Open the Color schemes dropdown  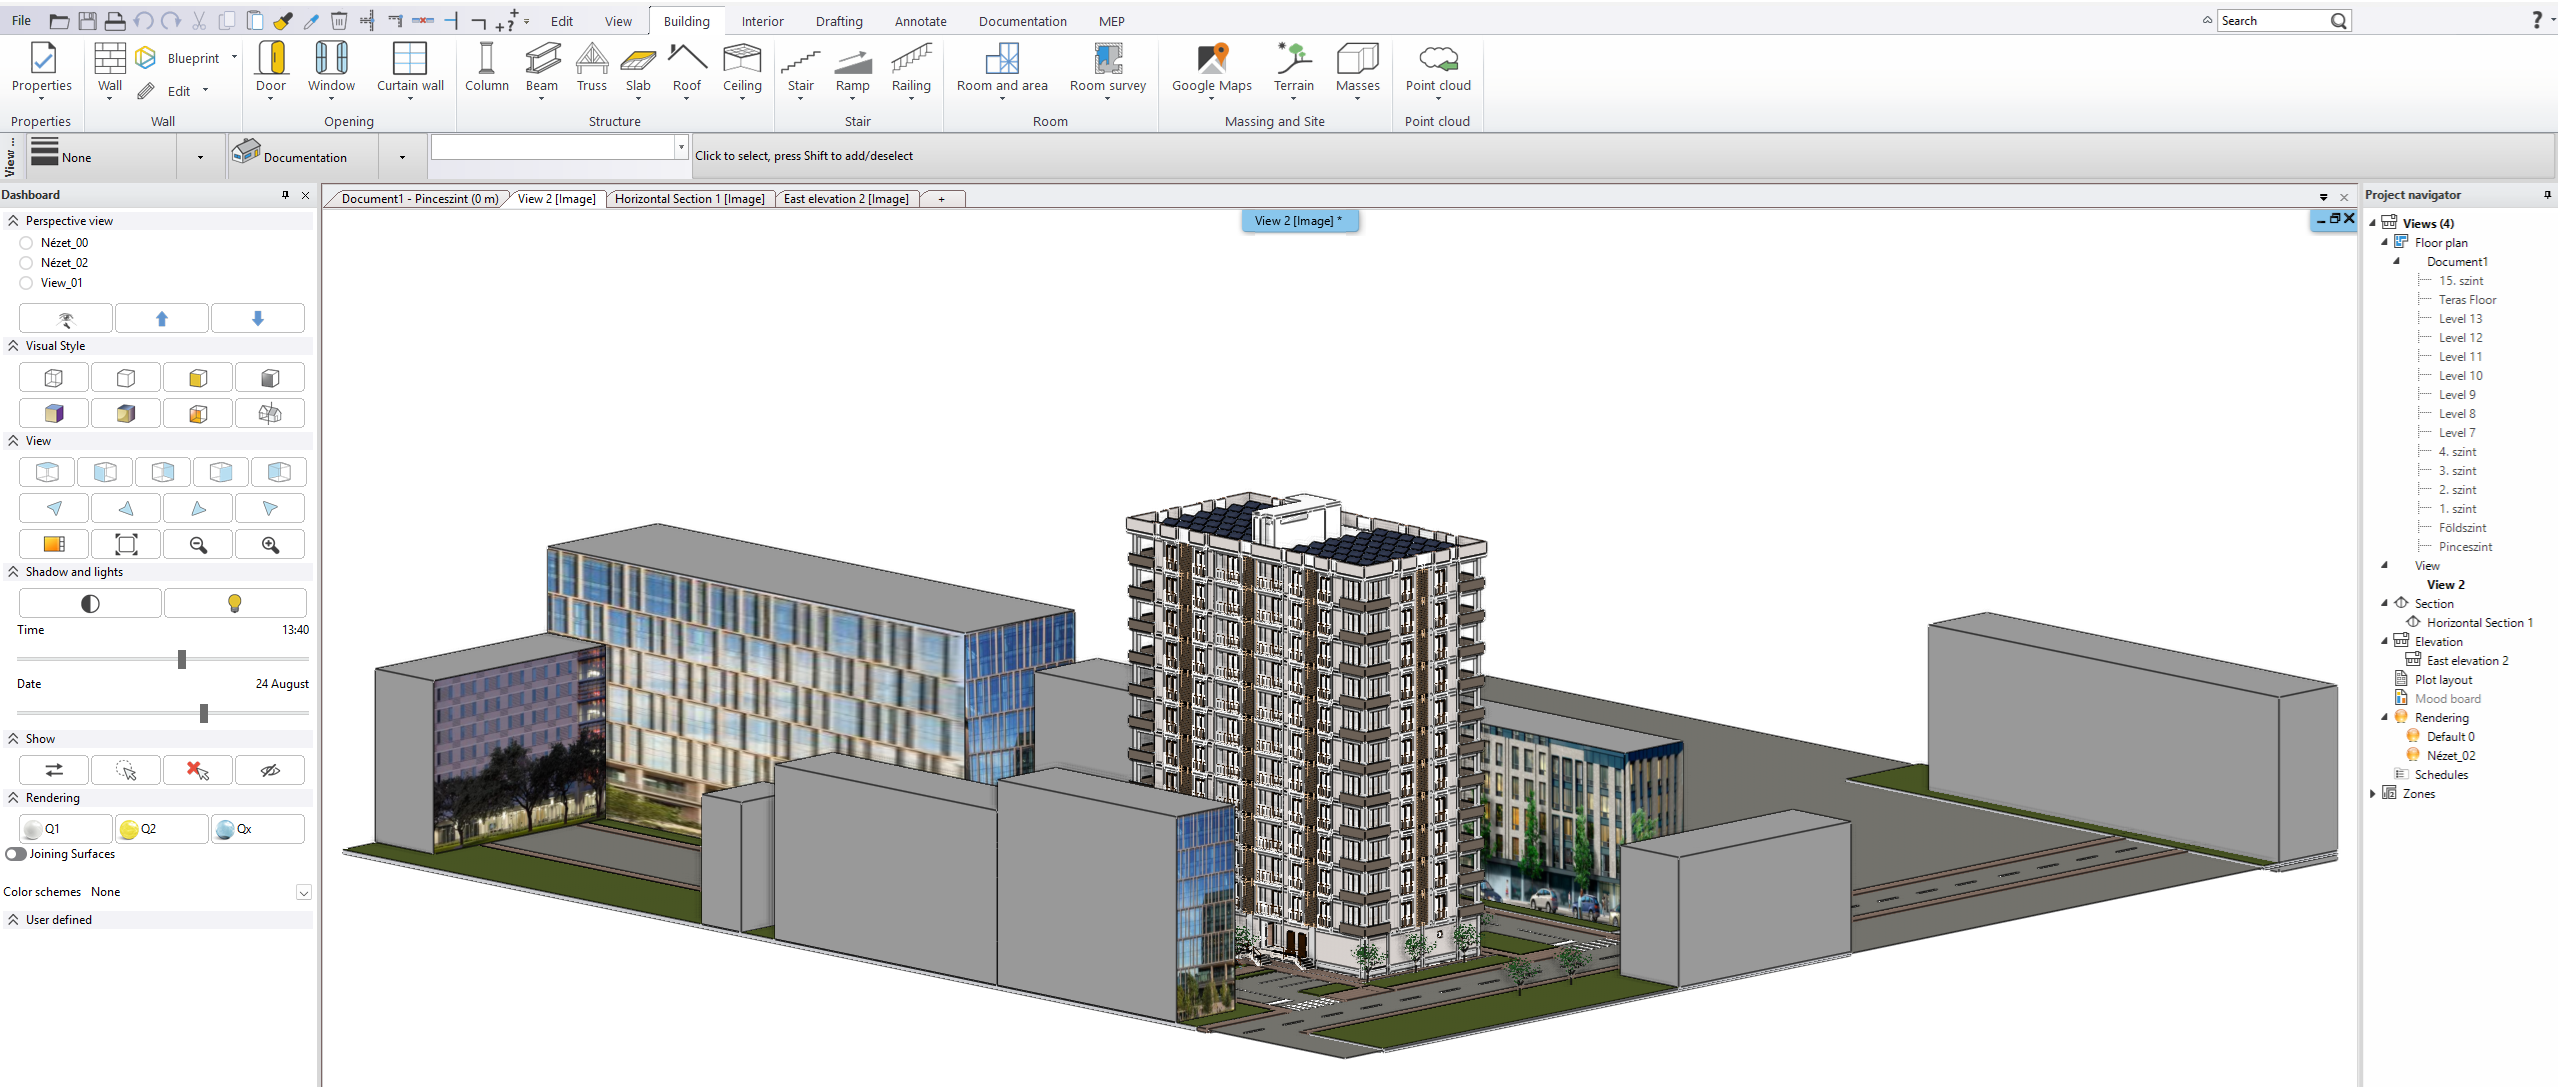click(303, 892)
